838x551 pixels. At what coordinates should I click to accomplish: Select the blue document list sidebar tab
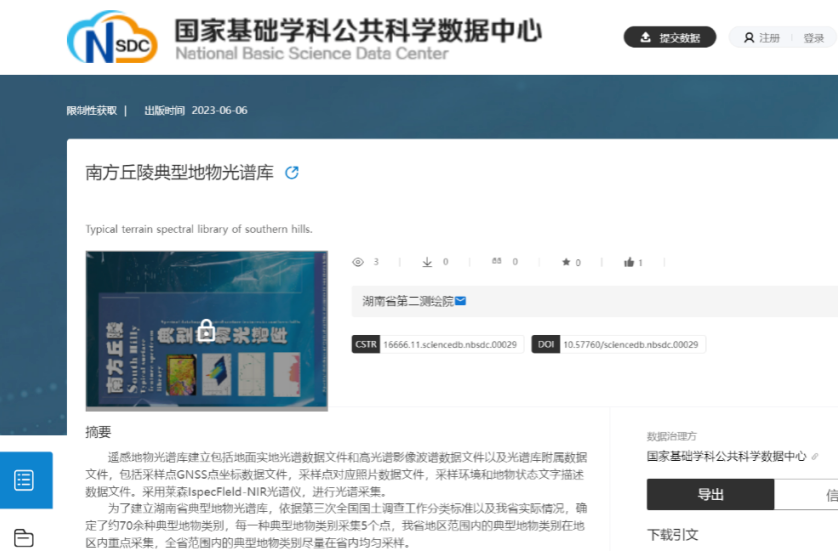coord(25,480)
